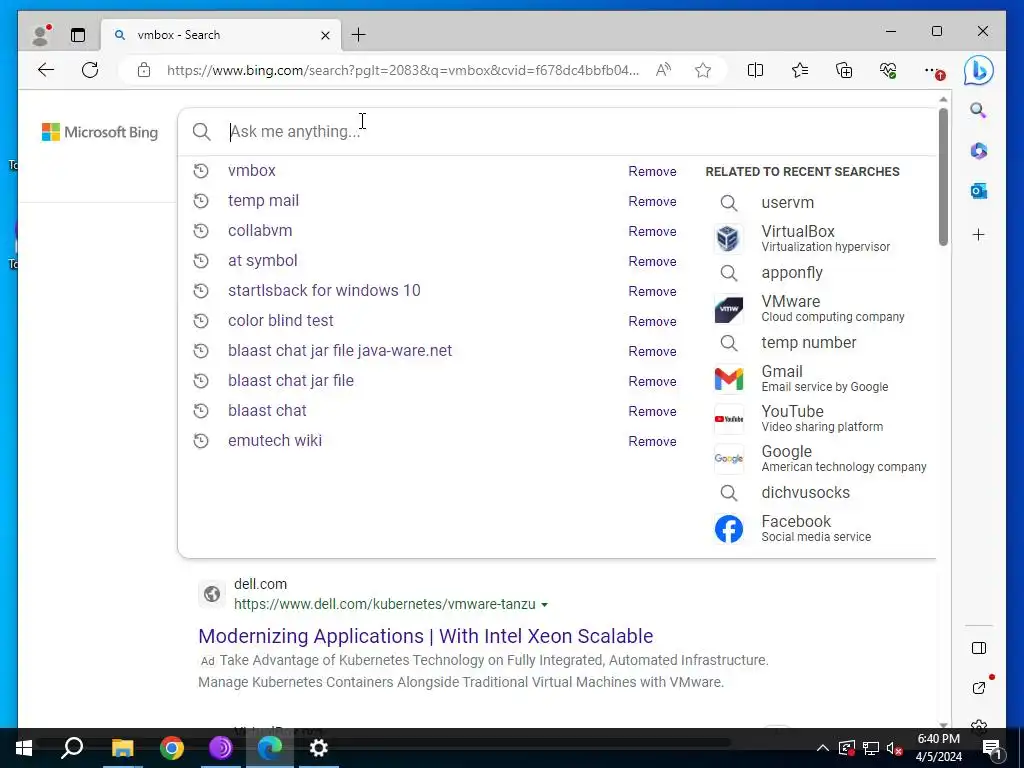1024x768 pixels.
Task: Choose apponfly related search
Action: pyautogui.click(x=792, y=272)
